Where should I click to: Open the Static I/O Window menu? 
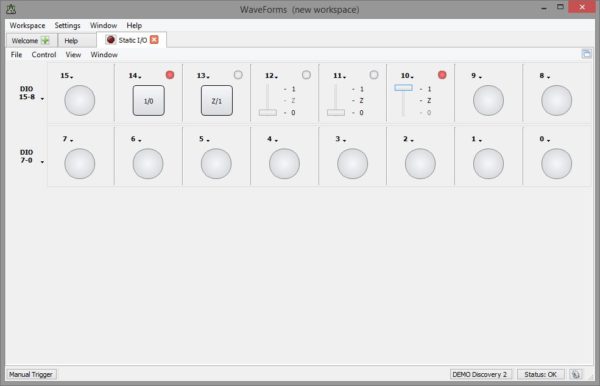tap(104, 54)
